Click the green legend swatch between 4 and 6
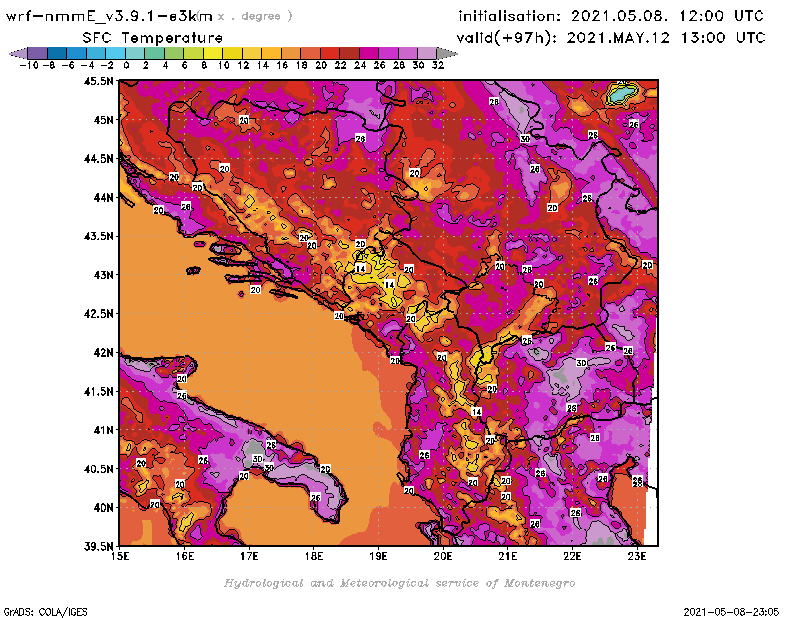 173,53
